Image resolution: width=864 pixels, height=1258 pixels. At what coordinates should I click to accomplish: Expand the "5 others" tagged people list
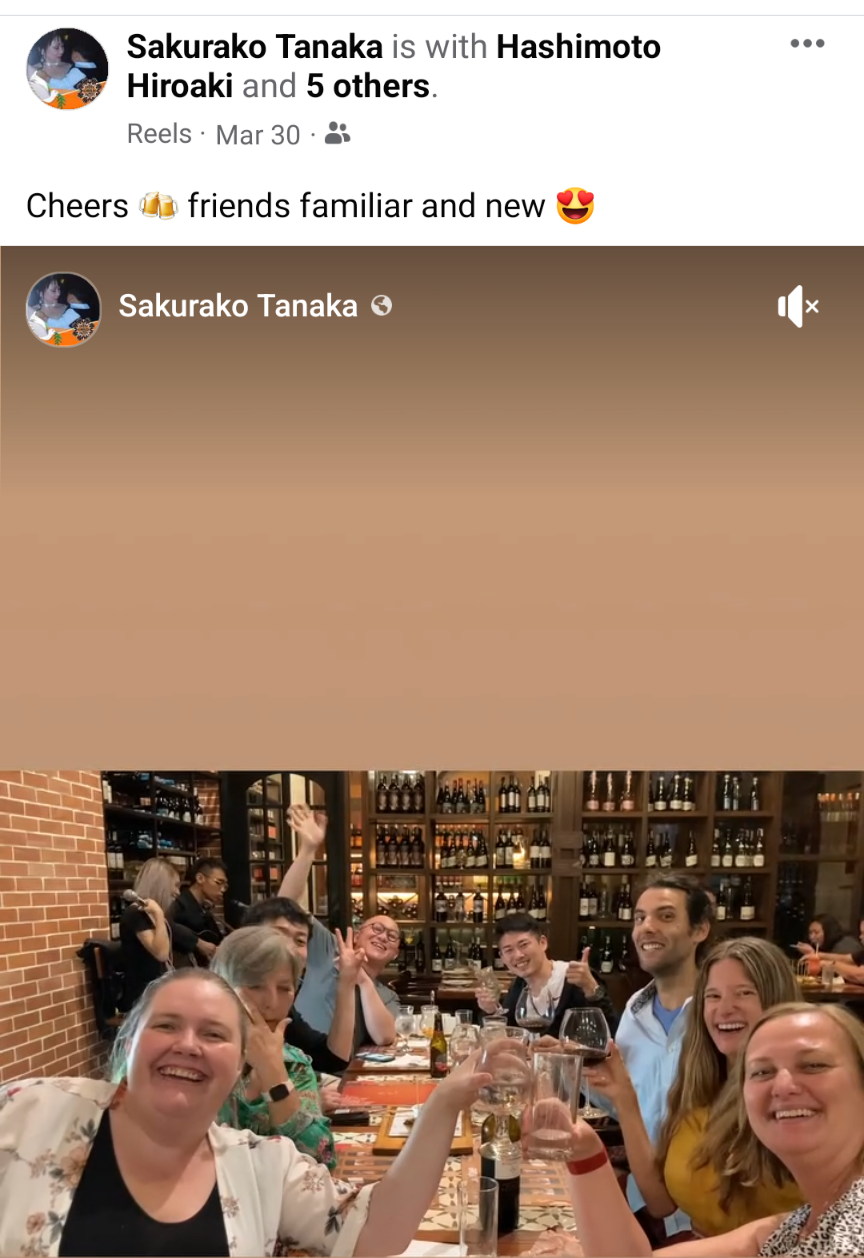[x=368, y=86]
